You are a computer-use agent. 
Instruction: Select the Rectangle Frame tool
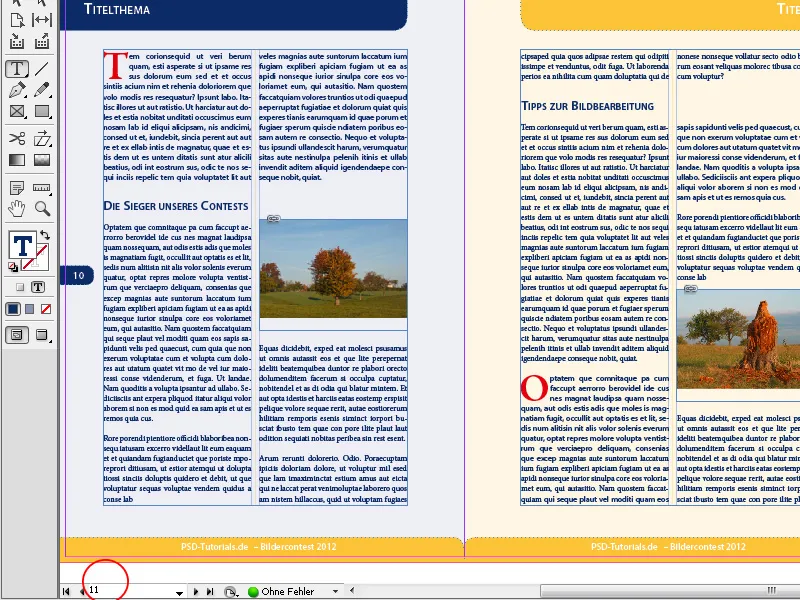17,111
